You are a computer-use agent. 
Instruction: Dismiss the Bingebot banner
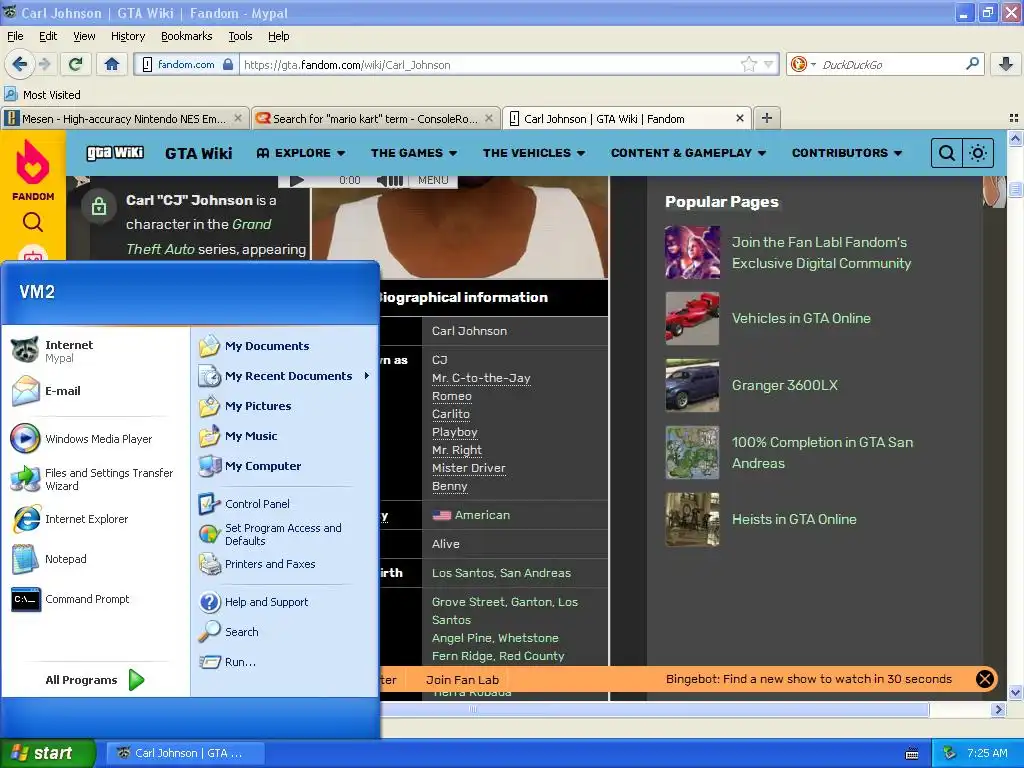pyautogui.click(x=984, y=679)
